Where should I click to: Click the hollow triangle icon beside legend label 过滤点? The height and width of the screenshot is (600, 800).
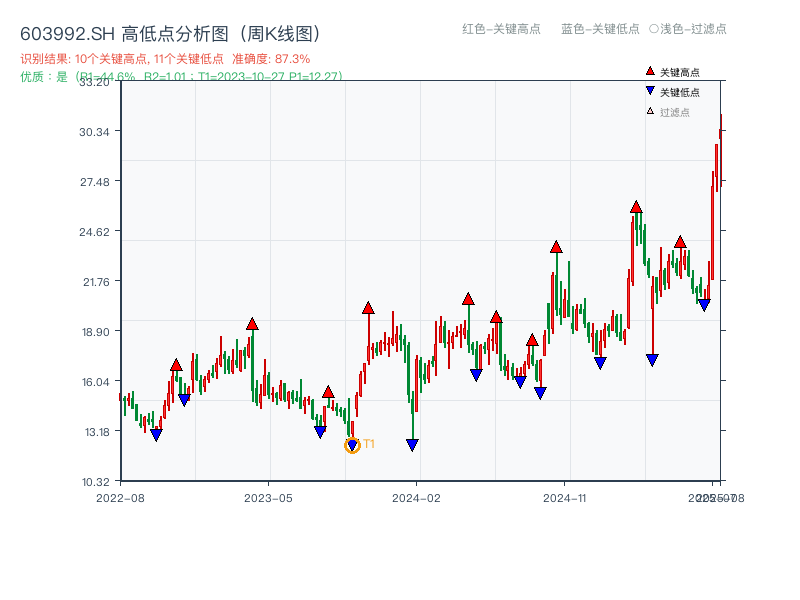(x=650, y=111)
